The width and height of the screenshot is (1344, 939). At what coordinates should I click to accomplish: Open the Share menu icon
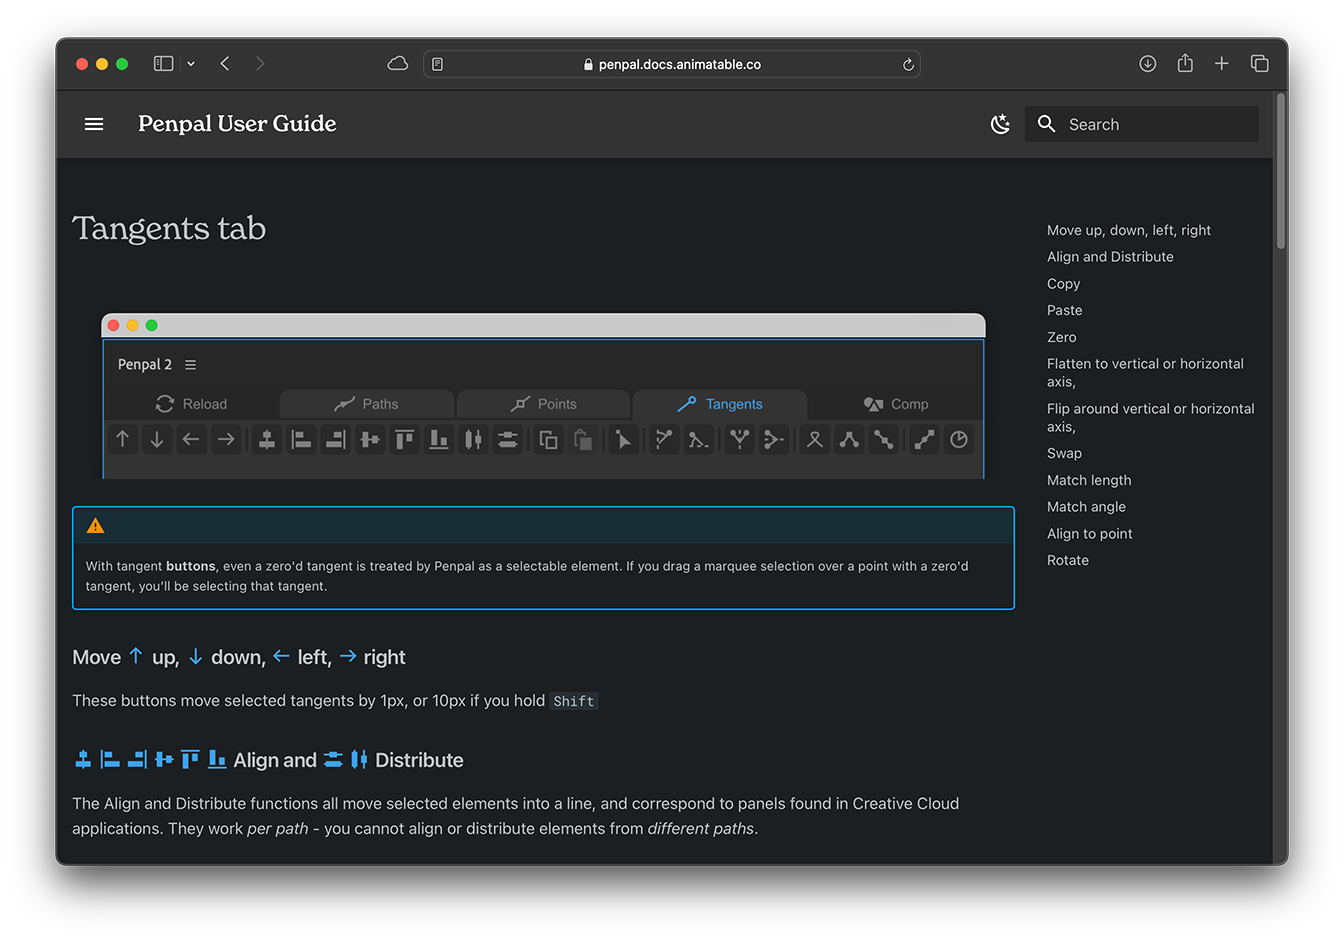pos(1185,63)
